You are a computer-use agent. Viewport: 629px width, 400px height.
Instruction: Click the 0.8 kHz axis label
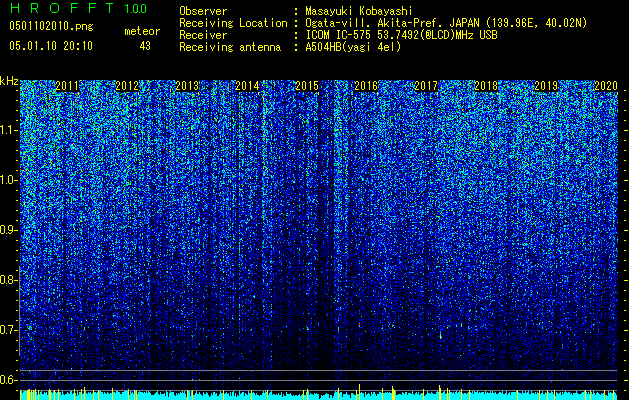click(8, 280)
